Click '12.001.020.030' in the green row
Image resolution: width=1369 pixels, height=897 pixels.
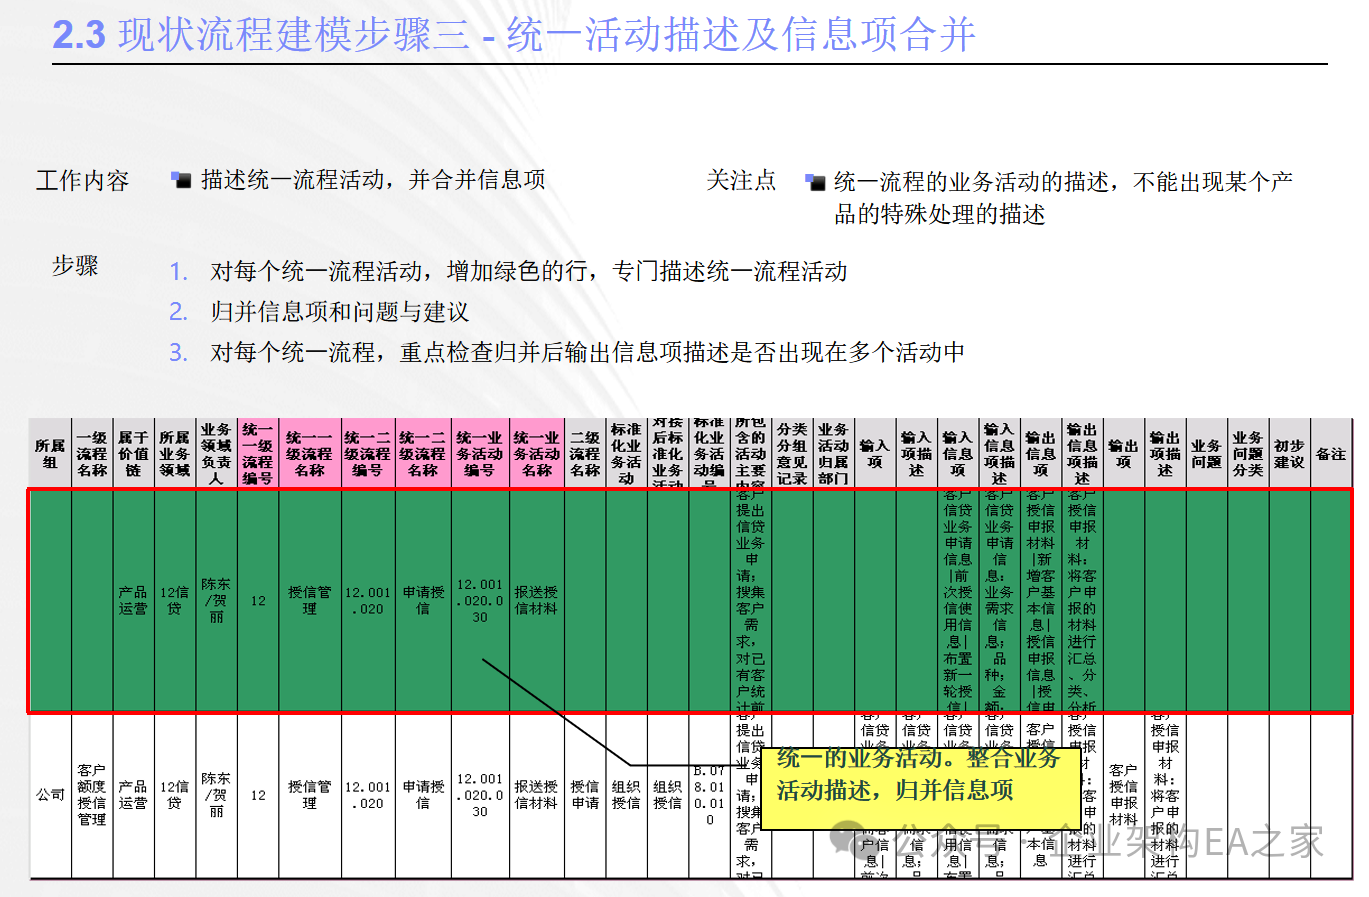click(480, 600)
